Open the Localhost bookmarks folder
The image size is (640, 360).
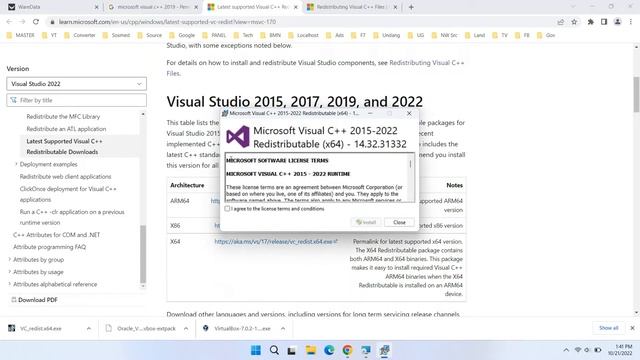click(x=303, y=35)
